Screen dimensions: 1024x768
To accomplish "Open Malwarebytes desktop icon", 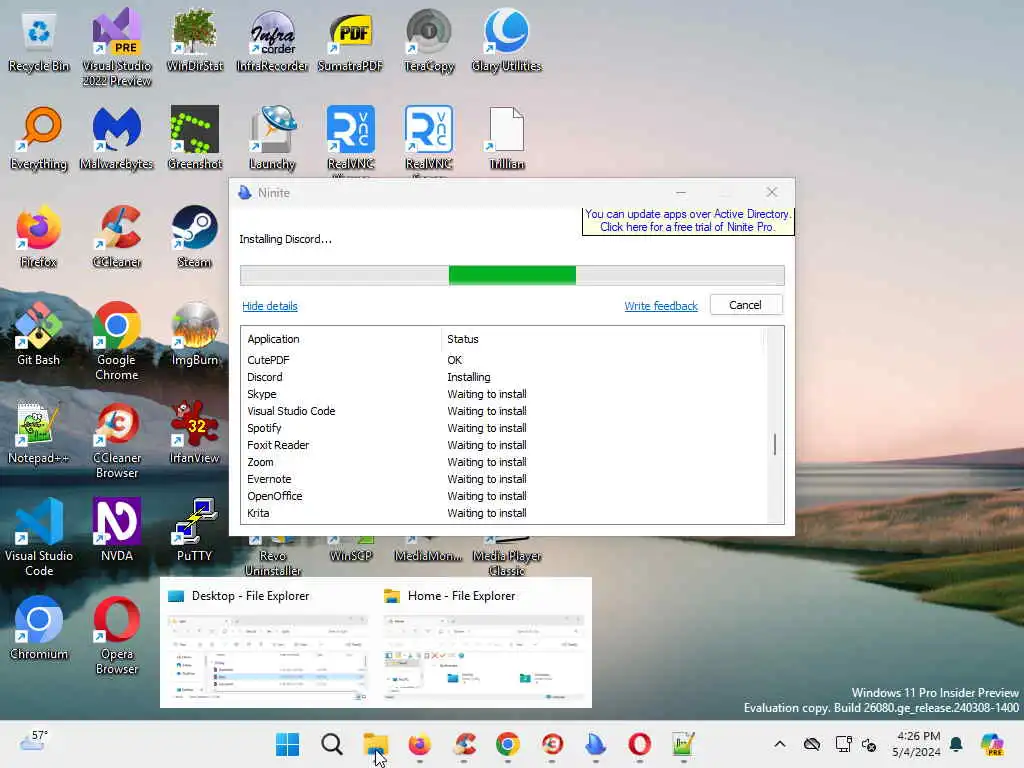I will [x=117, y=139].
